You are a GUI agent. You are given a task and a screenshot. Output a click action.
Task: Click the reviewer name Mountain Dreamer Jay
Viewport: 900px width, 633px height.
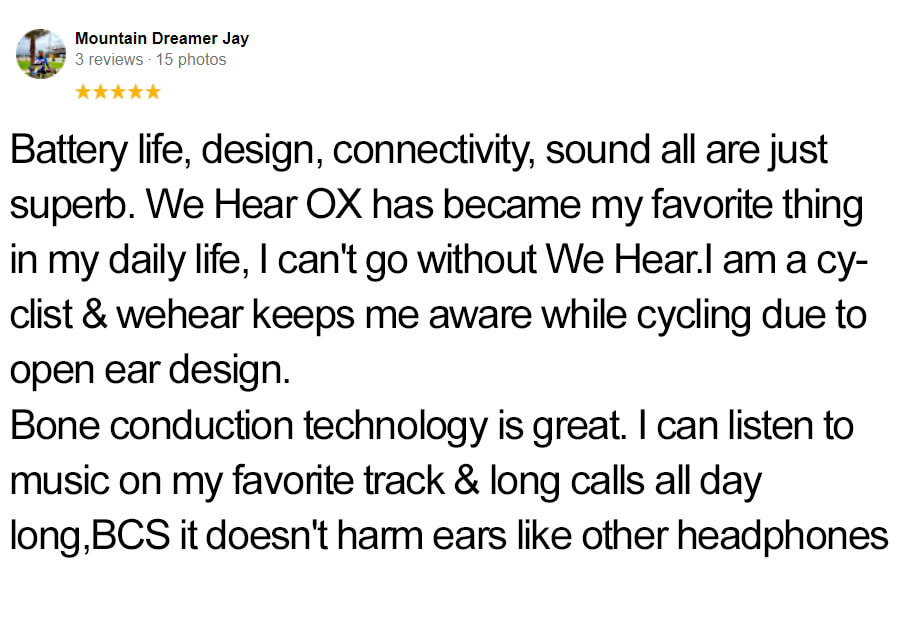tap(162, 38)
